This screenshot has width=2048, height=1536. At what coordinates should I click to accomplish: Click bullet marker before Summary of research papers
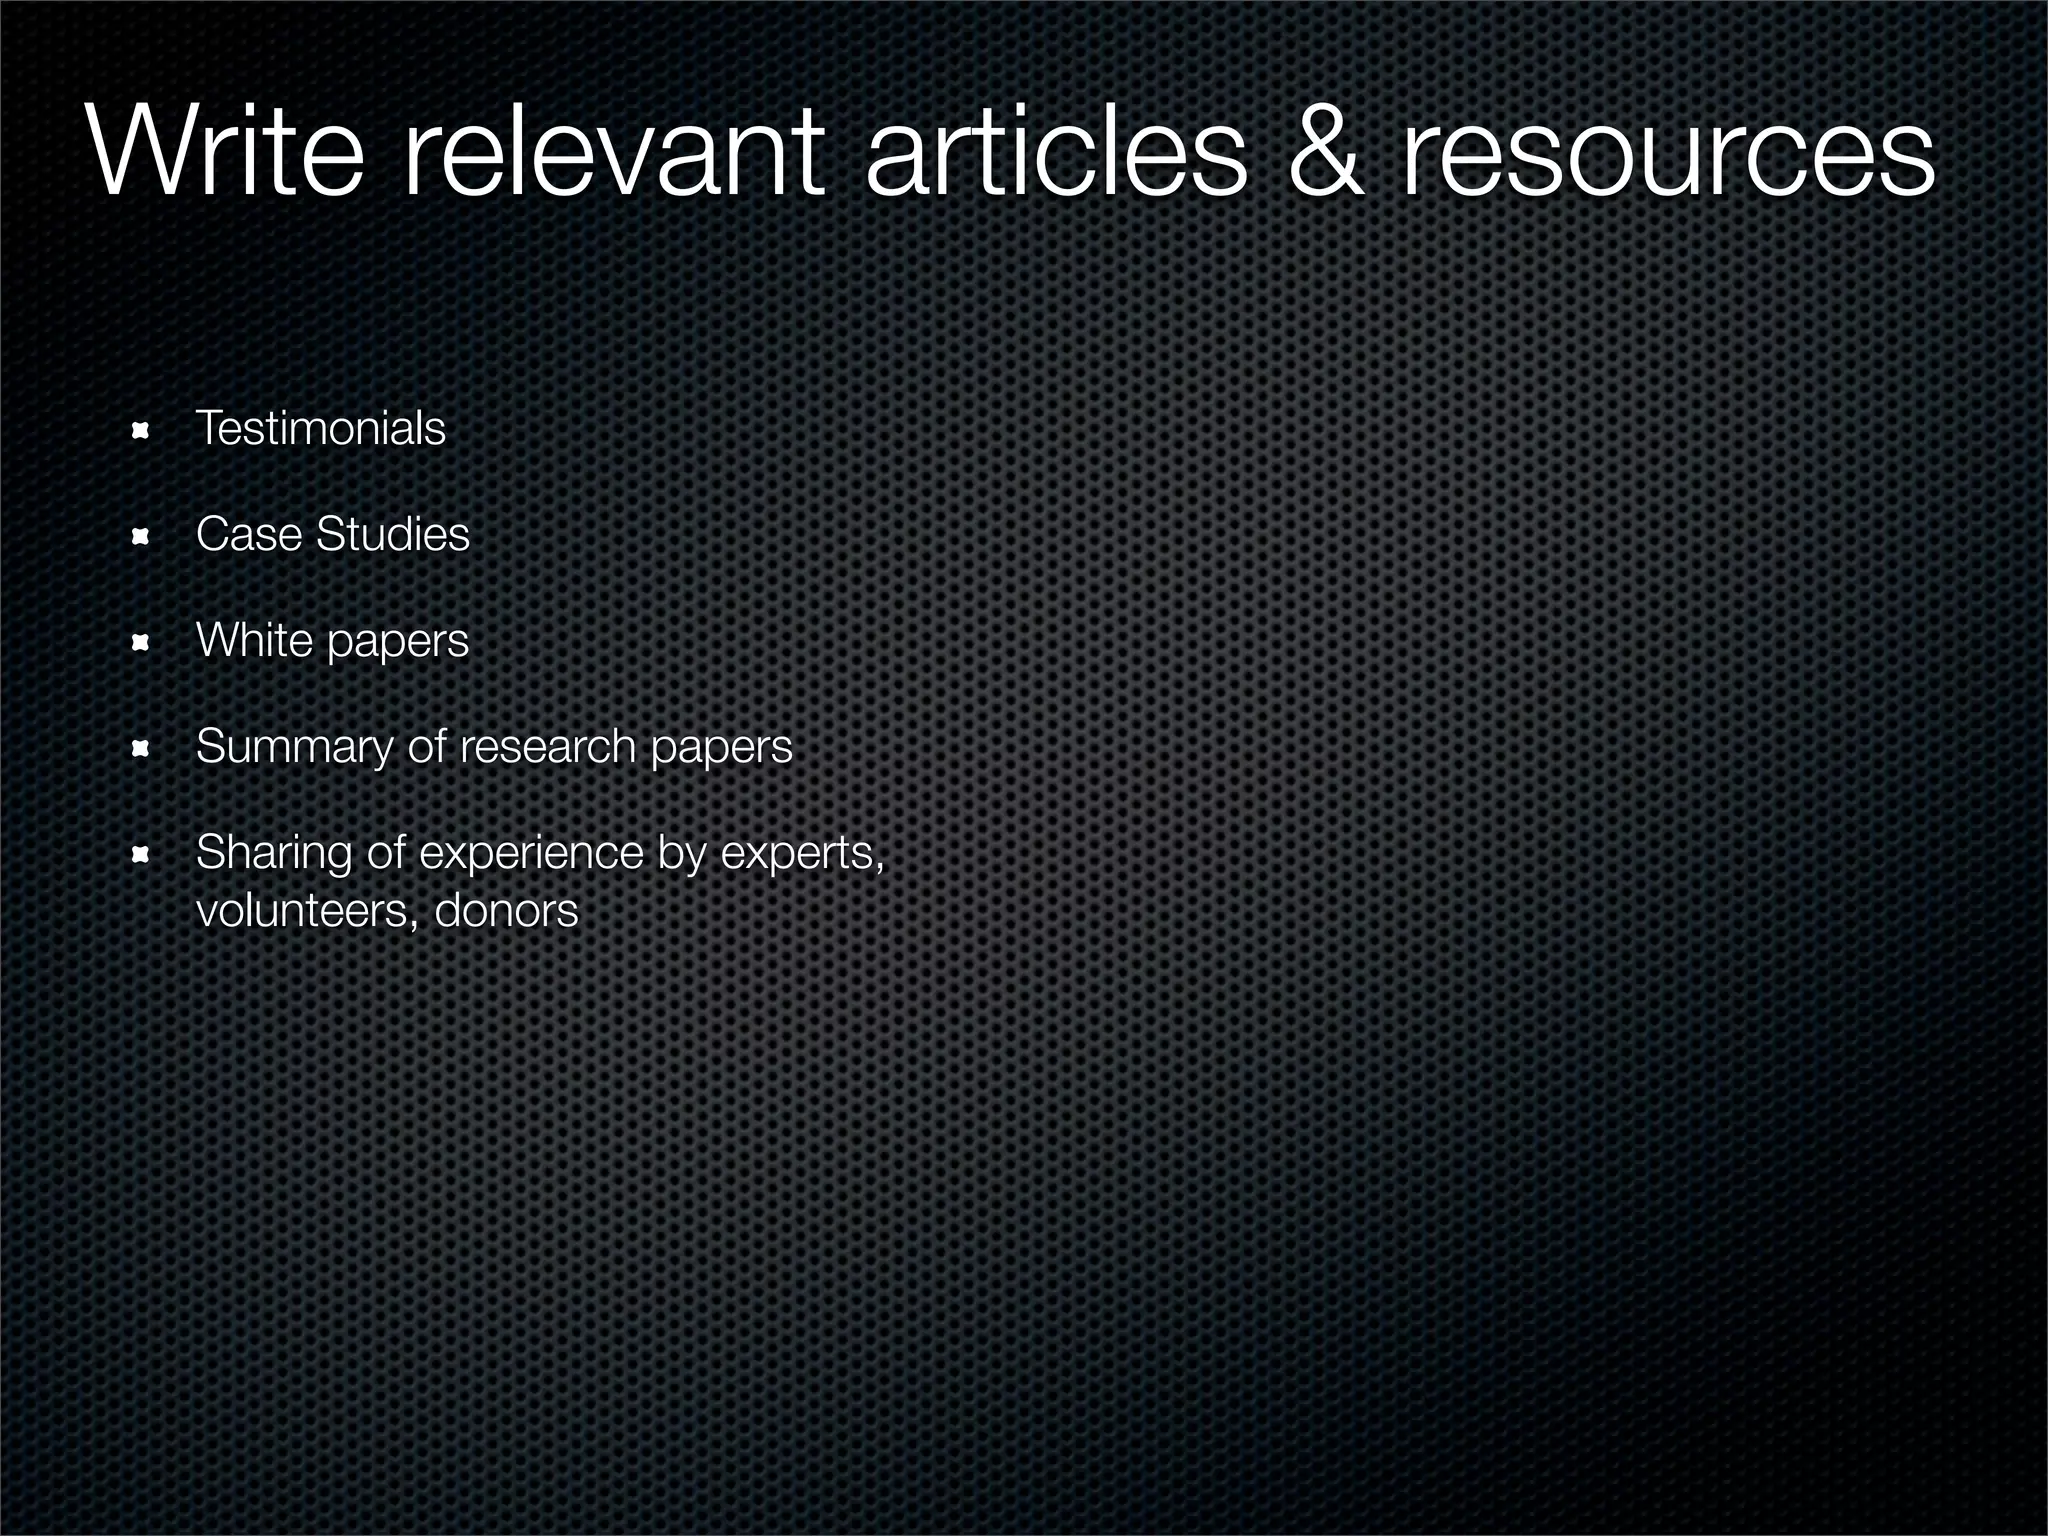pos(141,750)
